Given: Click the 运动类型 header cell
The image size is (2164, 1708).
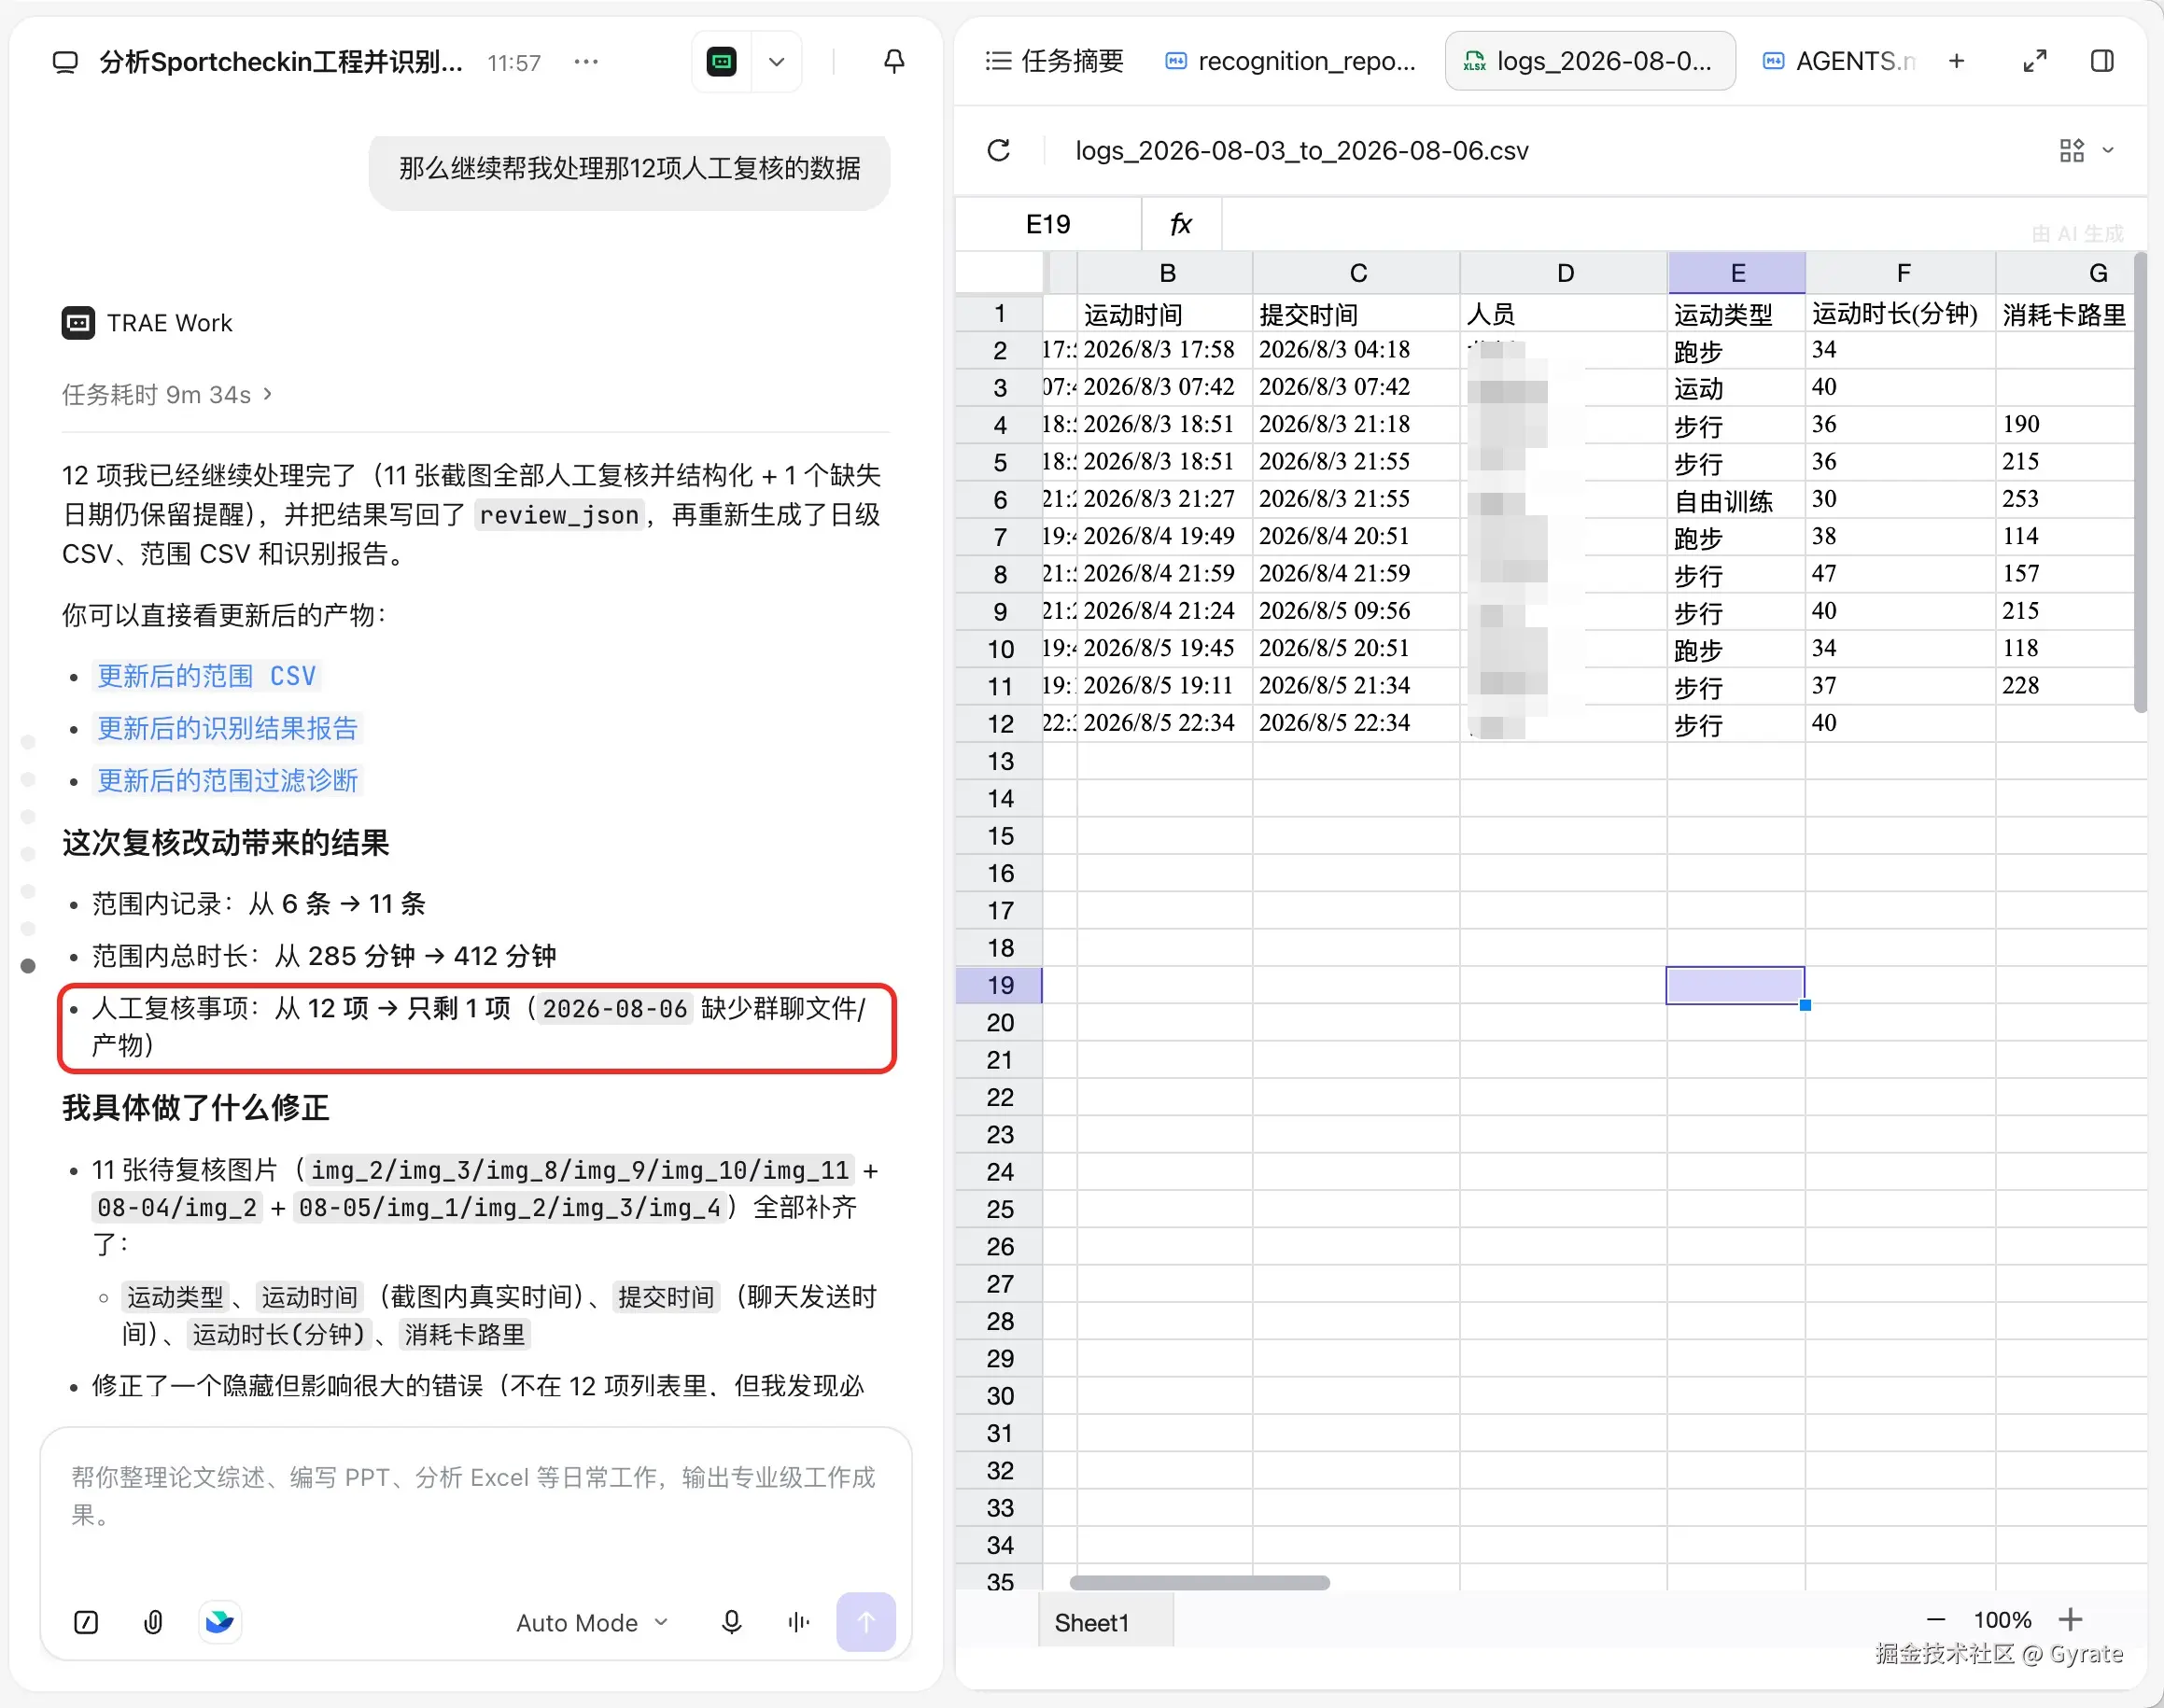Looking at the screenshot, I should pos(1737,314).
